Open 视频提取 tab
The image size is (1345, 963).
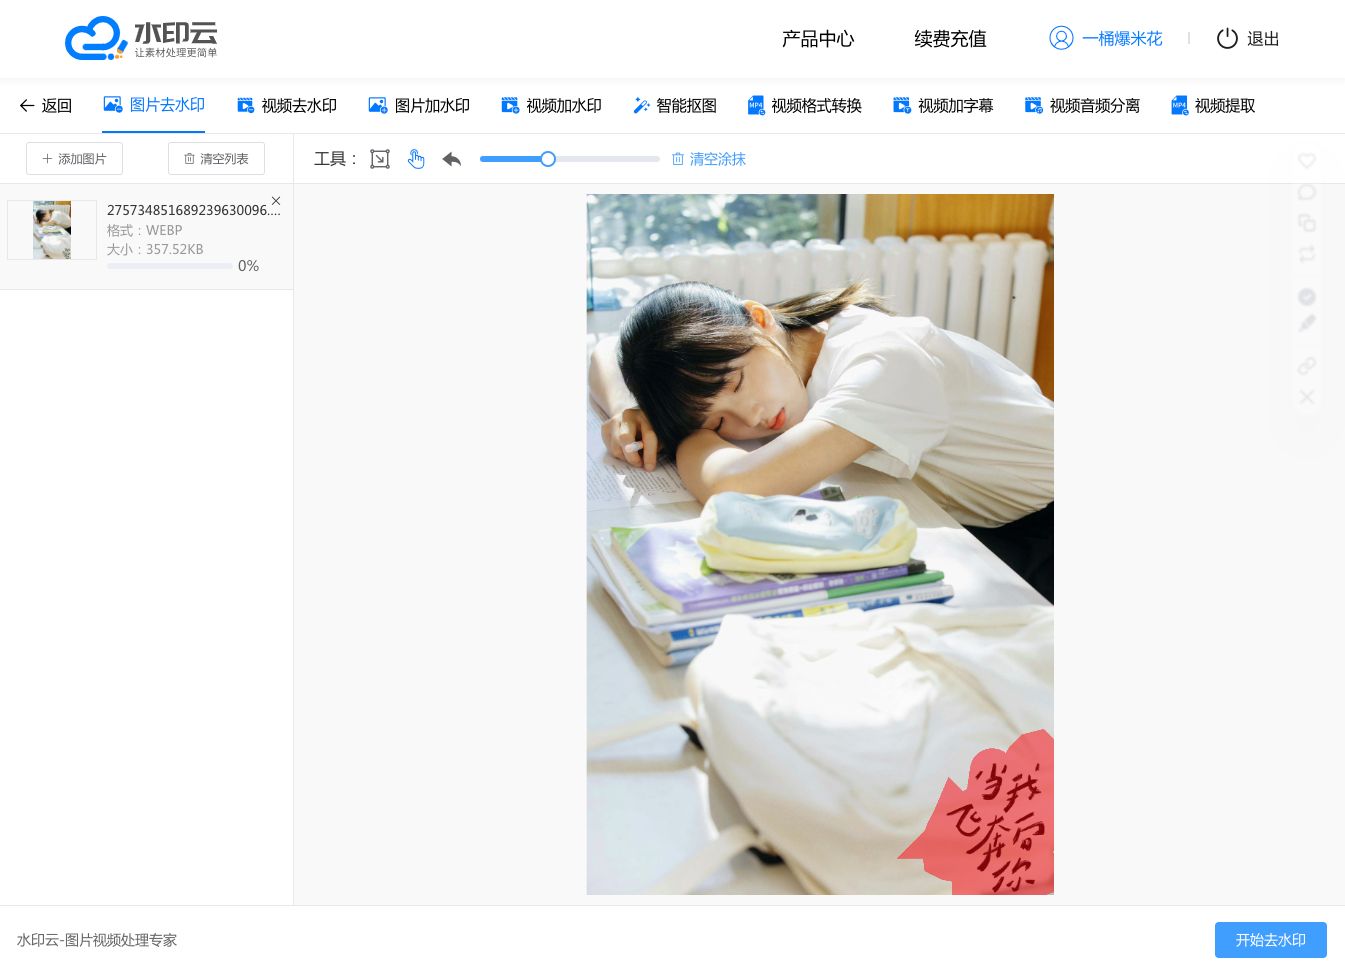click(1213, 105)
